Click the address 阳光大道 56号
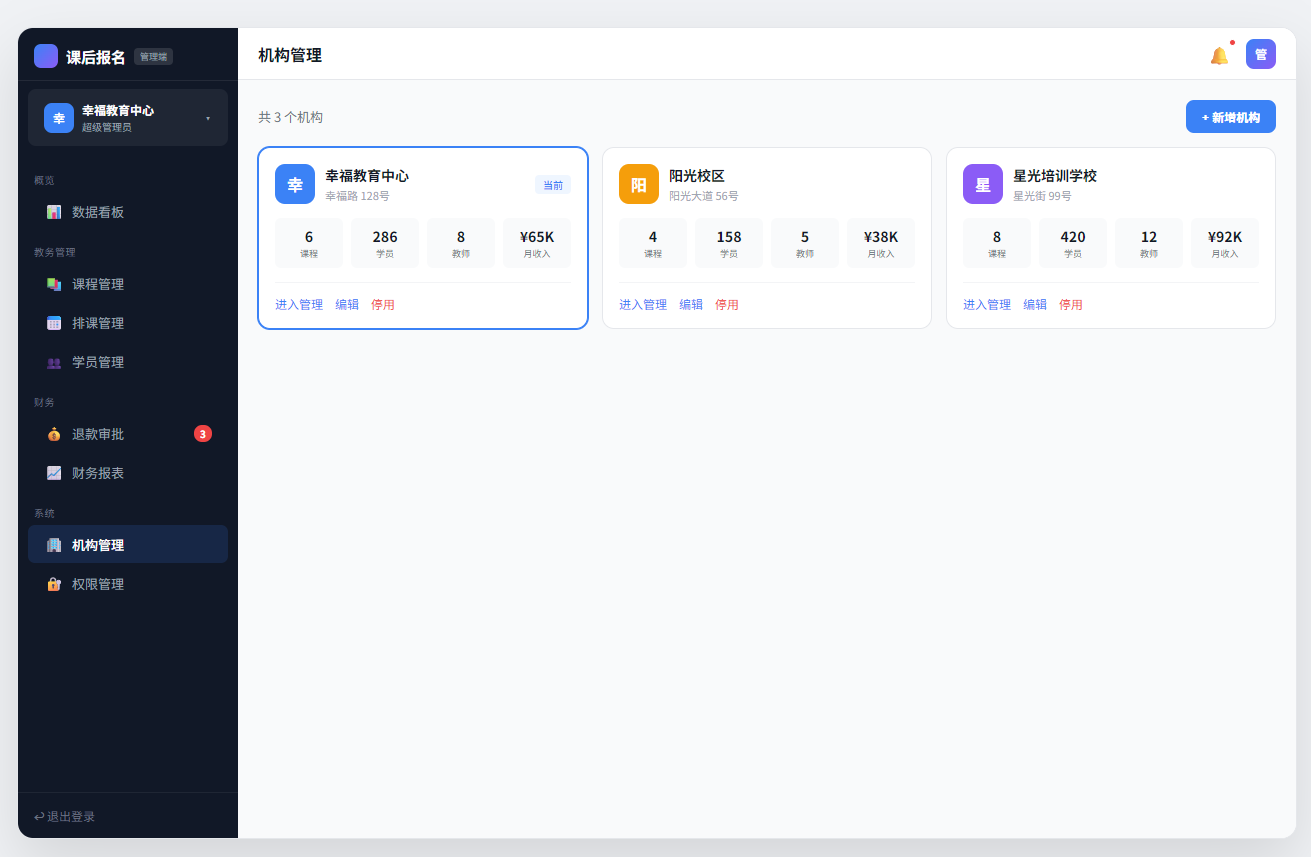The height and width of the screenshot is (857, 1311). pyautogui.click(x=704, y=196)
